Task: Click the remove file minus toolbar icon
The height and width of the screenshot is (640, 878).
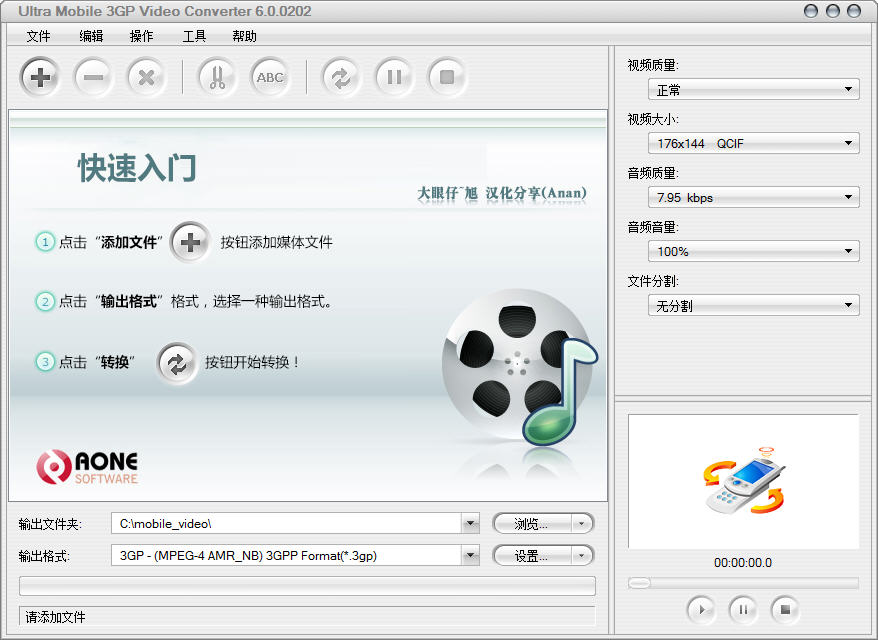Action: click(93, 77)
